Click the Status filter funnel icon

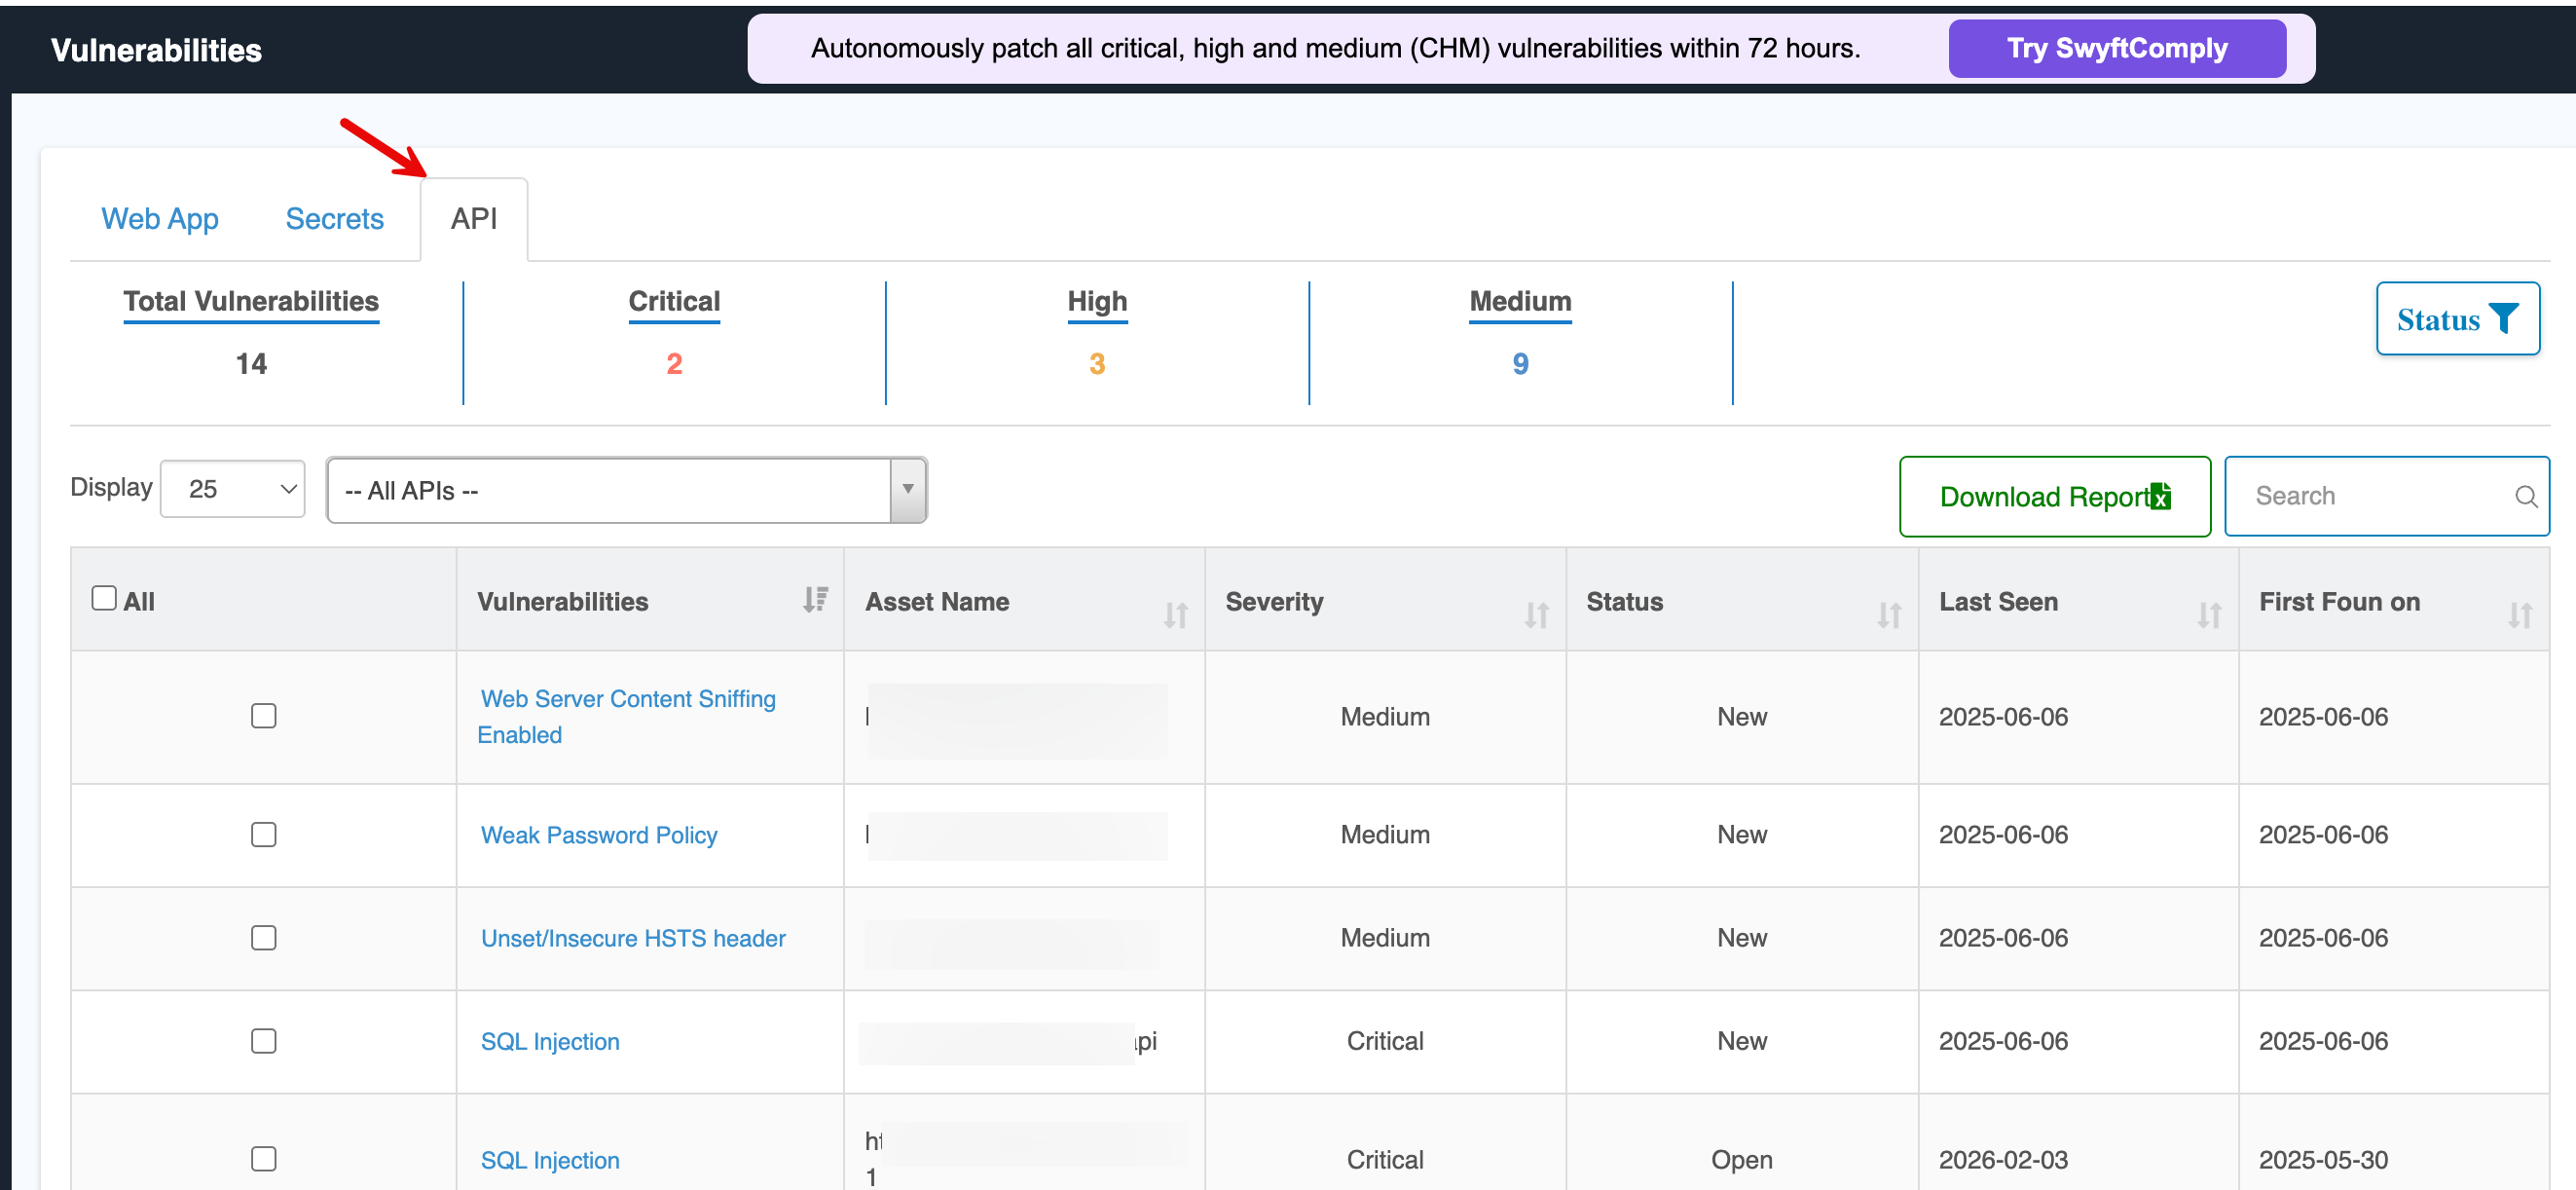click(2503, 318)
